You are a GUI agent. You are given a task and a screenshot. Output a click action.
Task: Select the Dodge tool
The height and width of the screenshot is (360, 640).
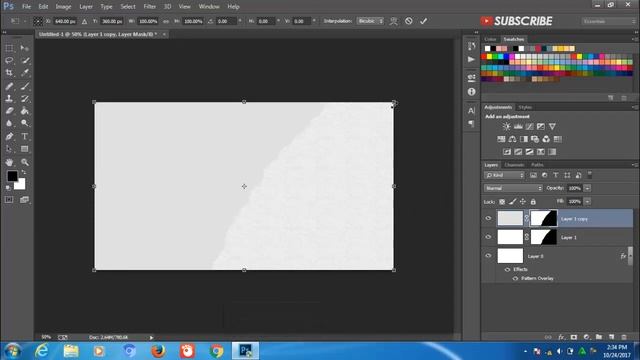click(24, 123)
